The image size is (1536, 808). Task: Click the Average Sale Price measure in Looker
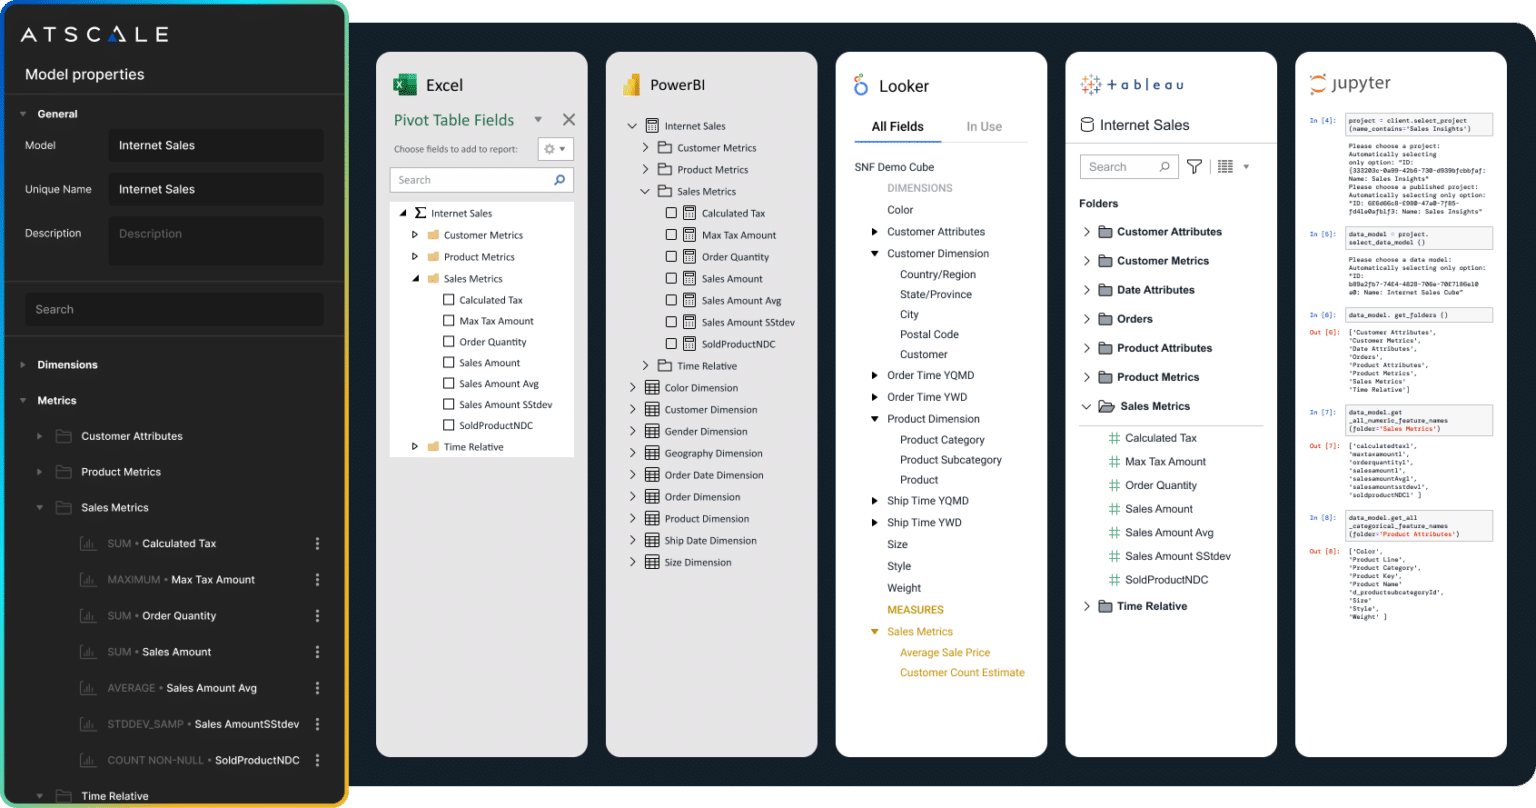944,652
